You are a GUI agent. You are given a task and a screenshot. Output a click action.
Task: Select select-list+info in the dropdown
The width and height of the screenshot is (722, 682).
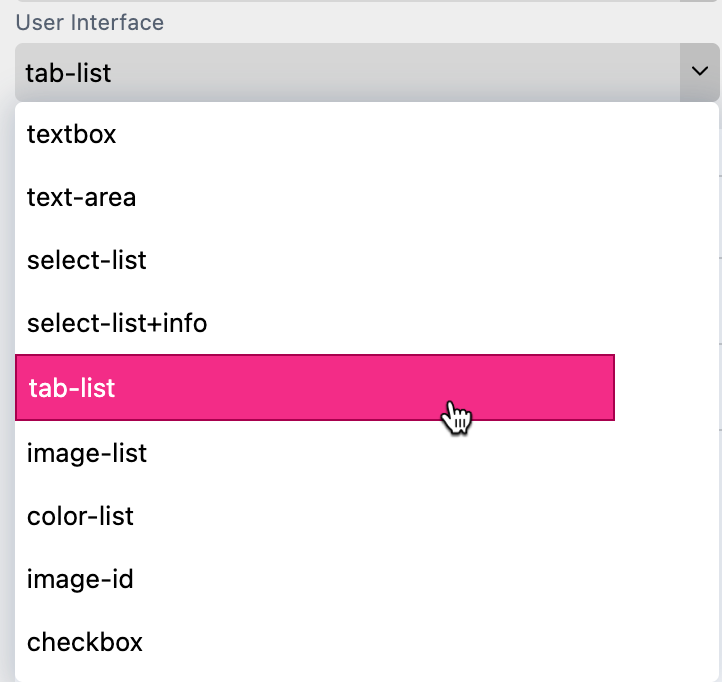[x=117, y=323]
